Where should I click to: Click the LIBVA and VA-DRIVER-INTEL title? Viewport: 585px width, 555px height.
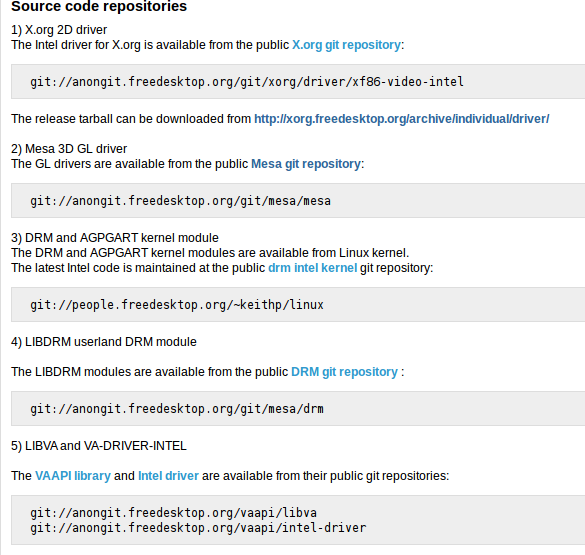(99, 446)
